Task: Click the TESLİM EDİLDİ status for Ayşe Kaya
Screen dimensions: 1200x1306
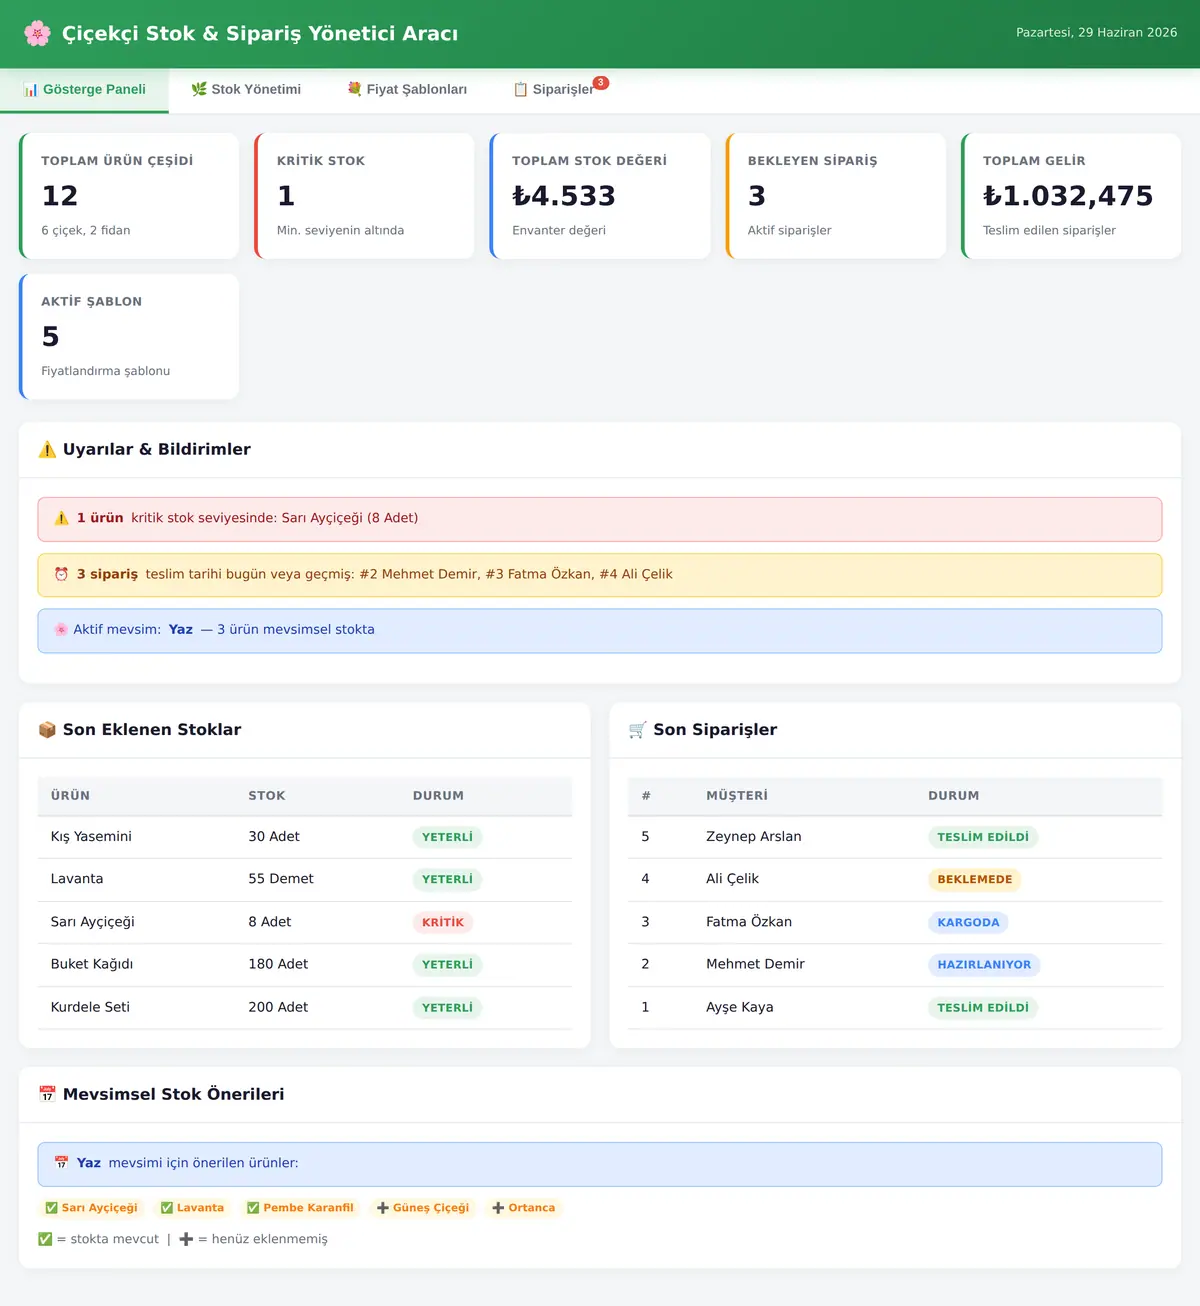Action: coord(983,1008)
